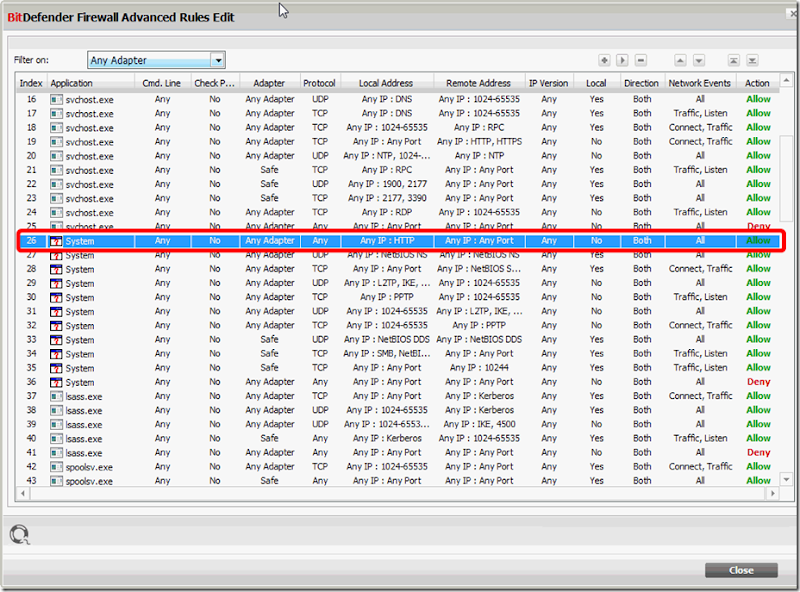Move selected rule to top of list
Image resolution: width=800 pixels, height=592 pixels.
click(x=733, y=60)
